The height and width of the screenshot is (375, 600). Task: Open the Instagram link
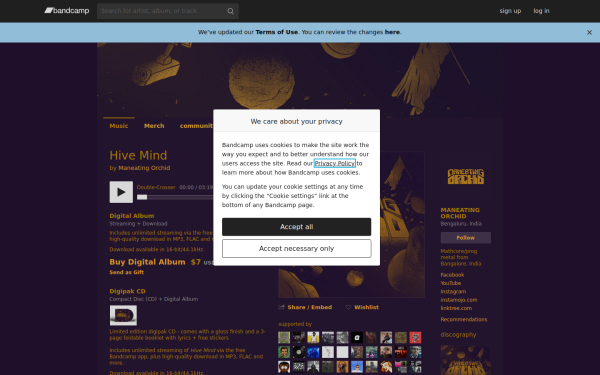tap(453, 292)
